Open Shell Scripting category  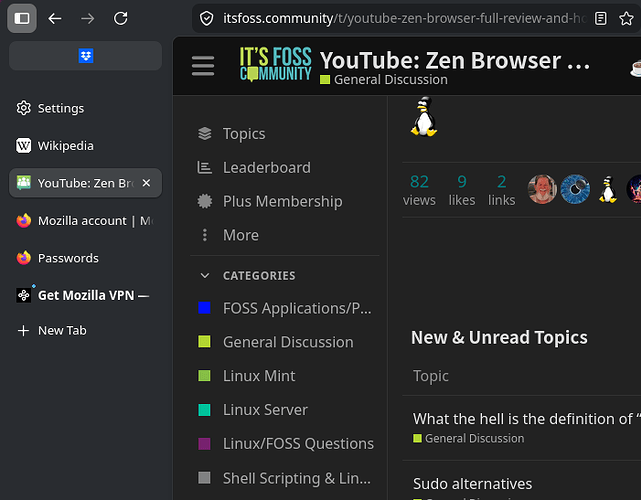[285, 478]
